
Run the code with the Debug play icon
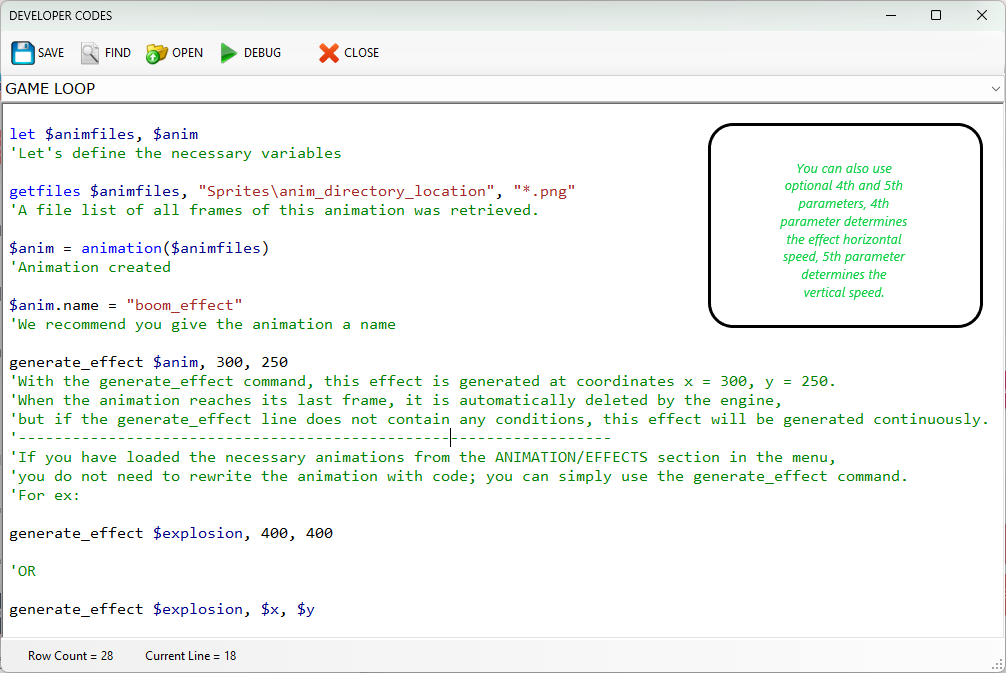point(229,53)
